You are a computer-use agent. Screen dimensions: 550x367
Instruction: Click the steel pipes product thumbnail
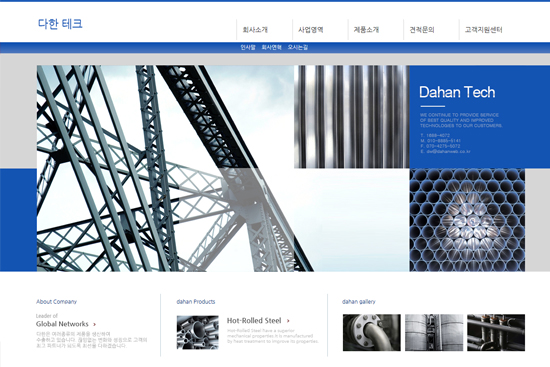pyautogui.click(x=197, y=332)
